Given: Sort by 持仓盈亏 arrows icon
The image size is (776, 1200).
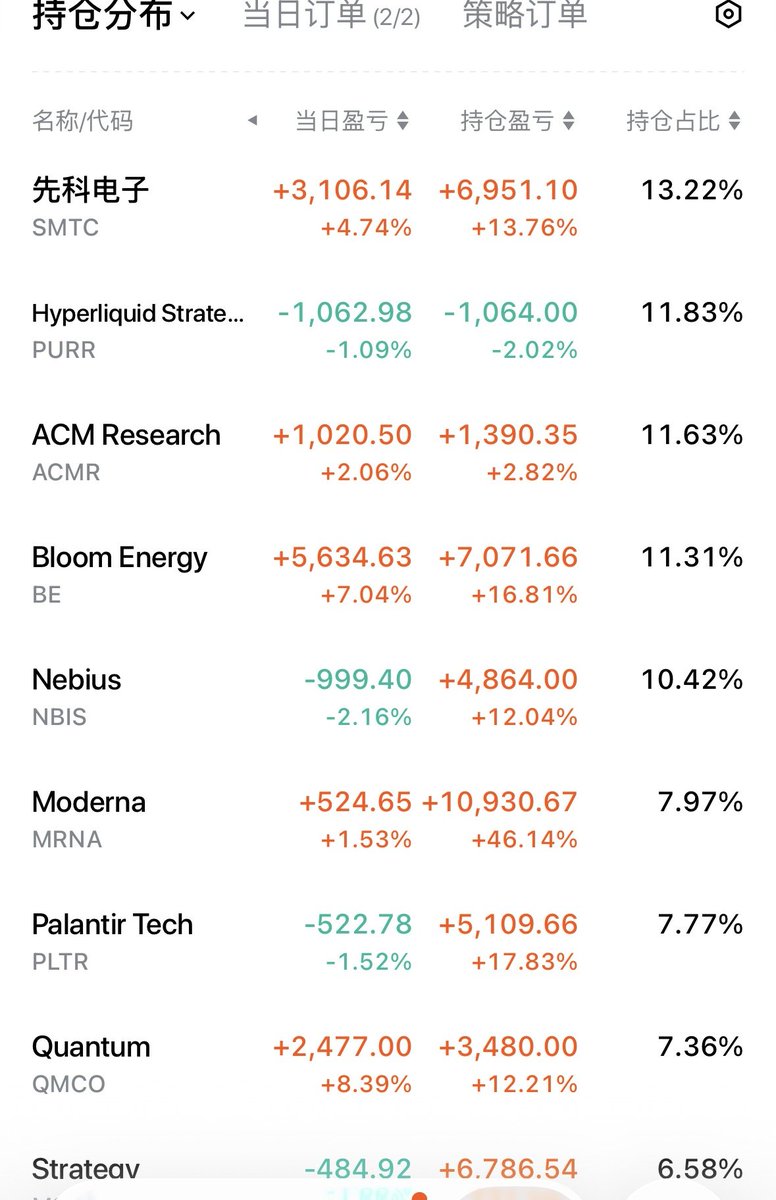Looking at the screenshot, I should click(x=569, y=122).
